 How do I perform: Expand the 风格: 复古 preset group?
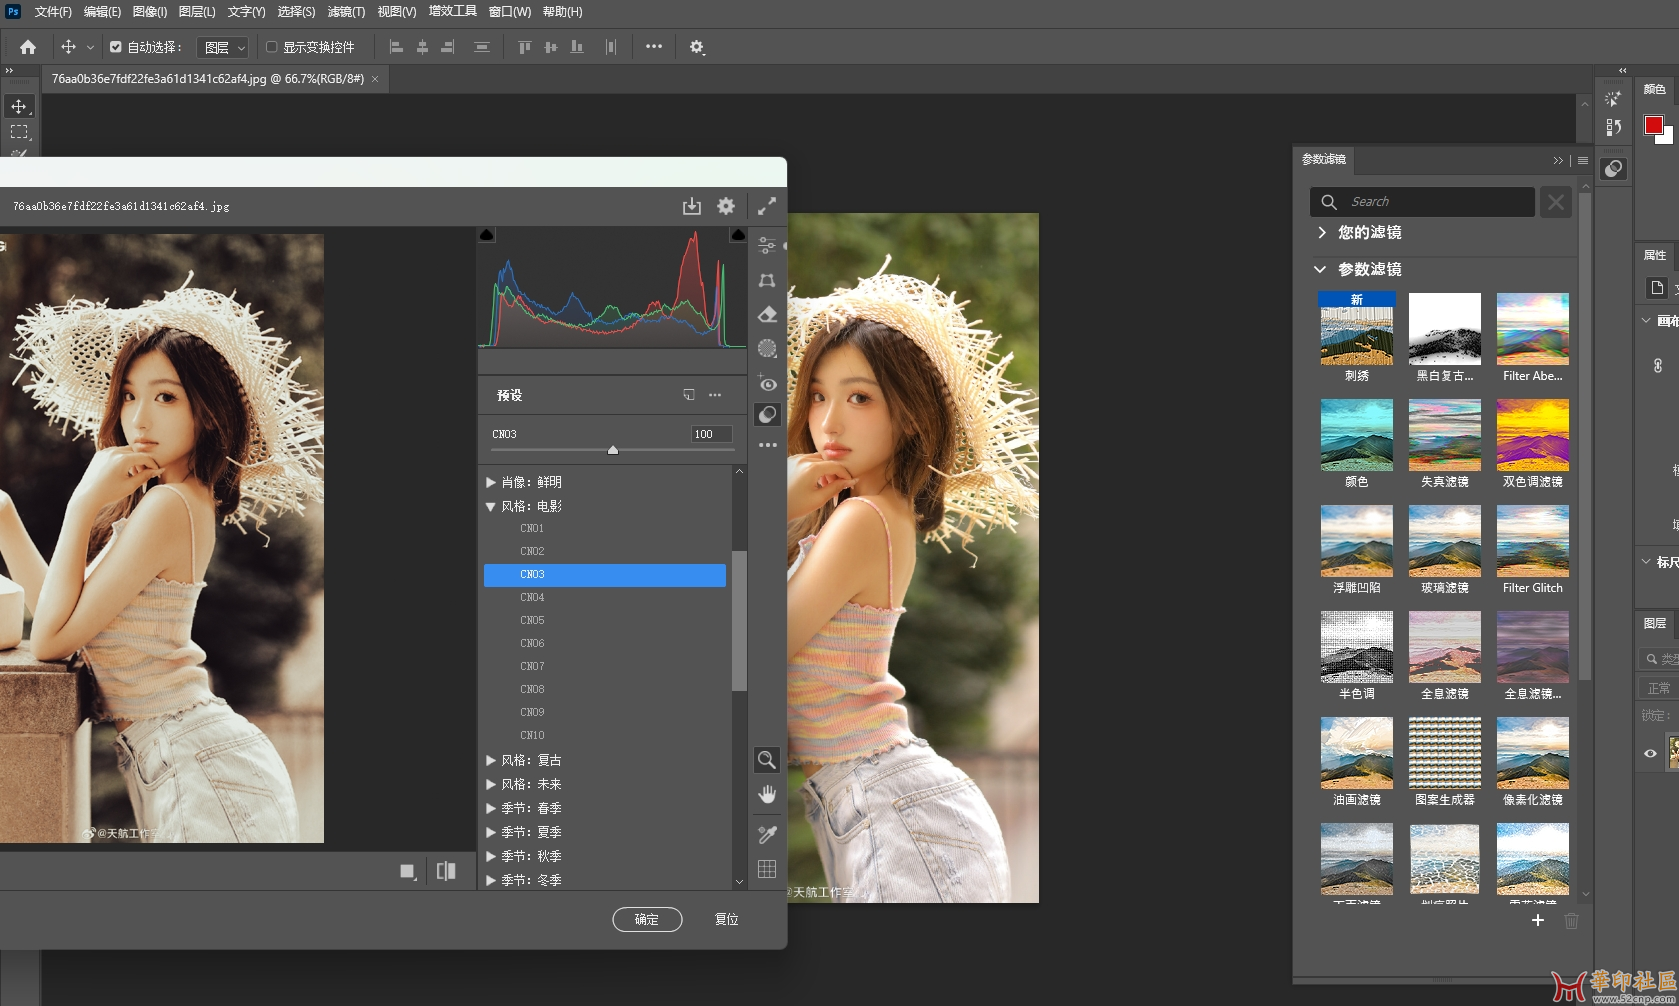click(491, 760)
